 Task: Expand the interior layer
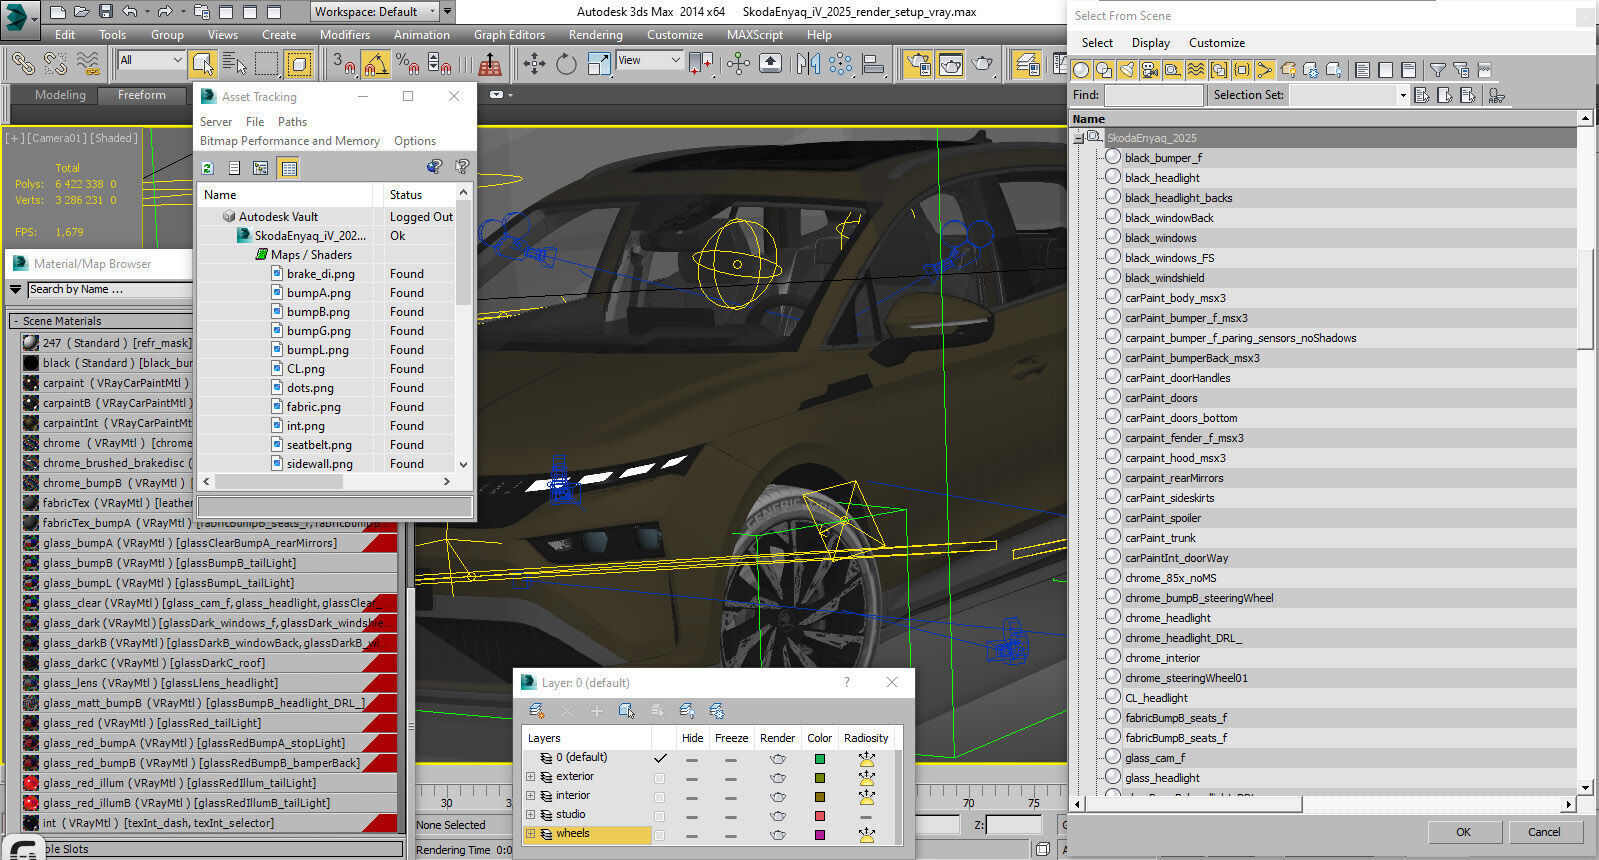[x=531, y=796]
